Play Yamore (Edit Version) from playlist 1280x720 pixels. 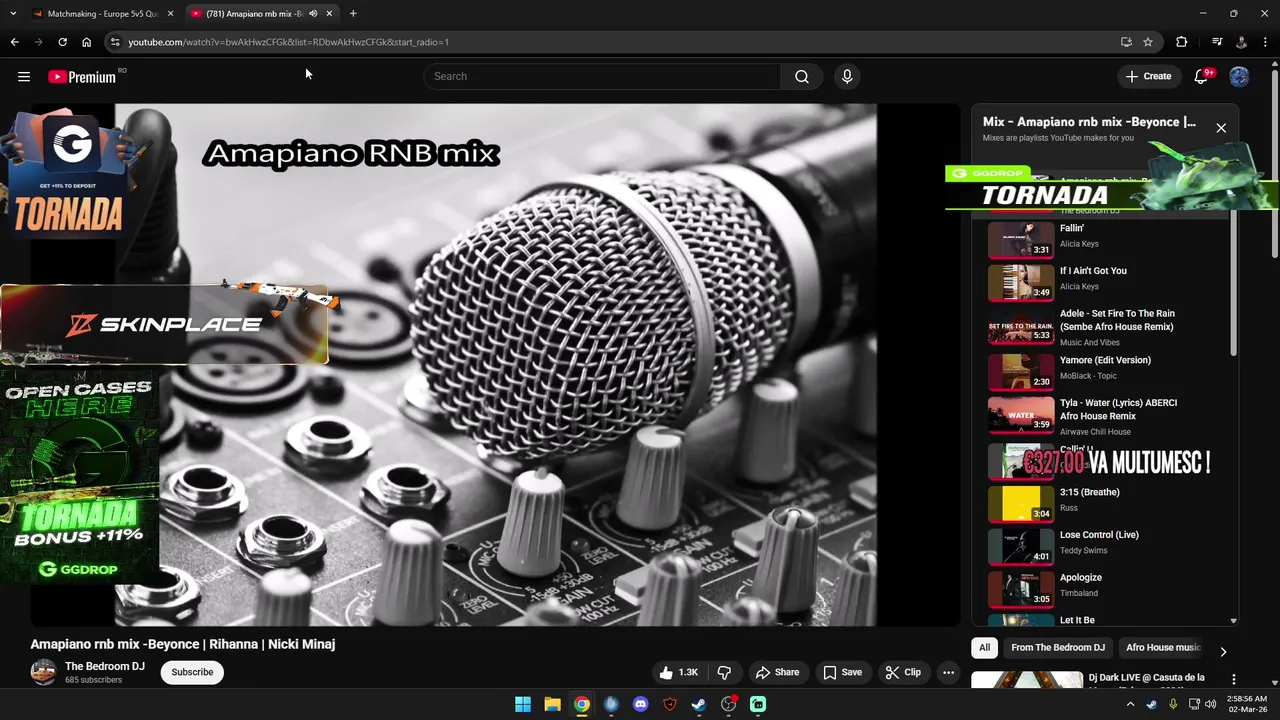pyautogui.click(x=1106, y=371)
